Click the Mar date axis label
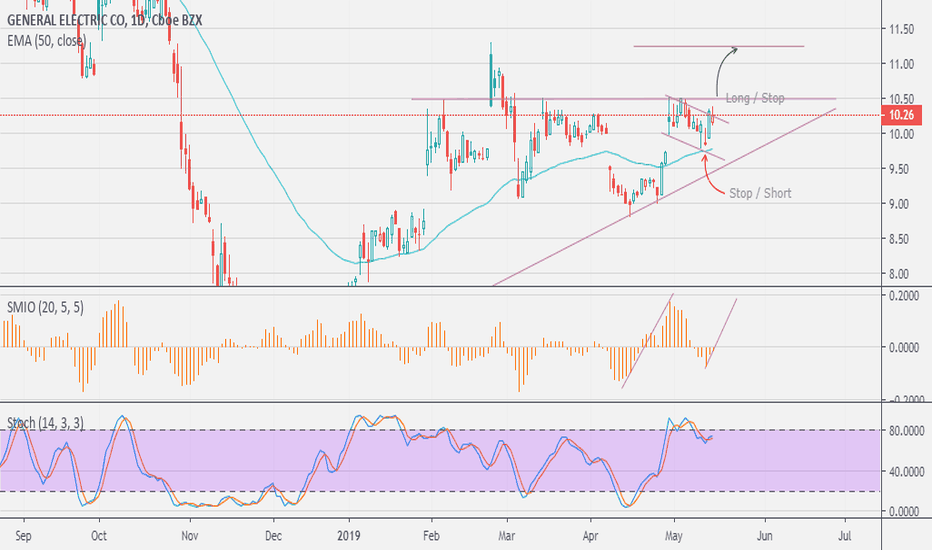The image size is (932, 550). (x=507, y=536)
